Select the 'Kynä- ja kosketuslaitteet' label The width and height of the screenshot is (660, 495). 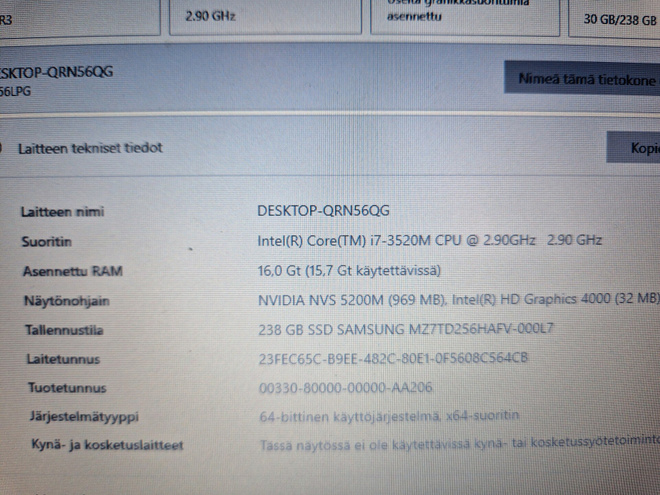click(107, 445)
